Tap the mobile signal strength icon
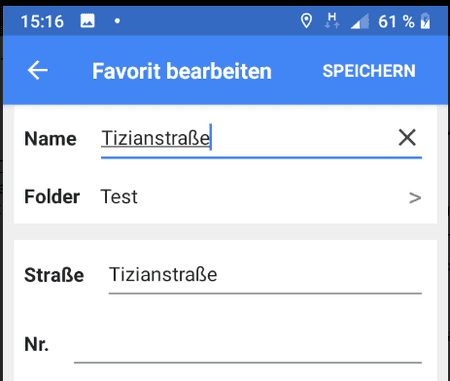450x381 pixels. point(360,21)
